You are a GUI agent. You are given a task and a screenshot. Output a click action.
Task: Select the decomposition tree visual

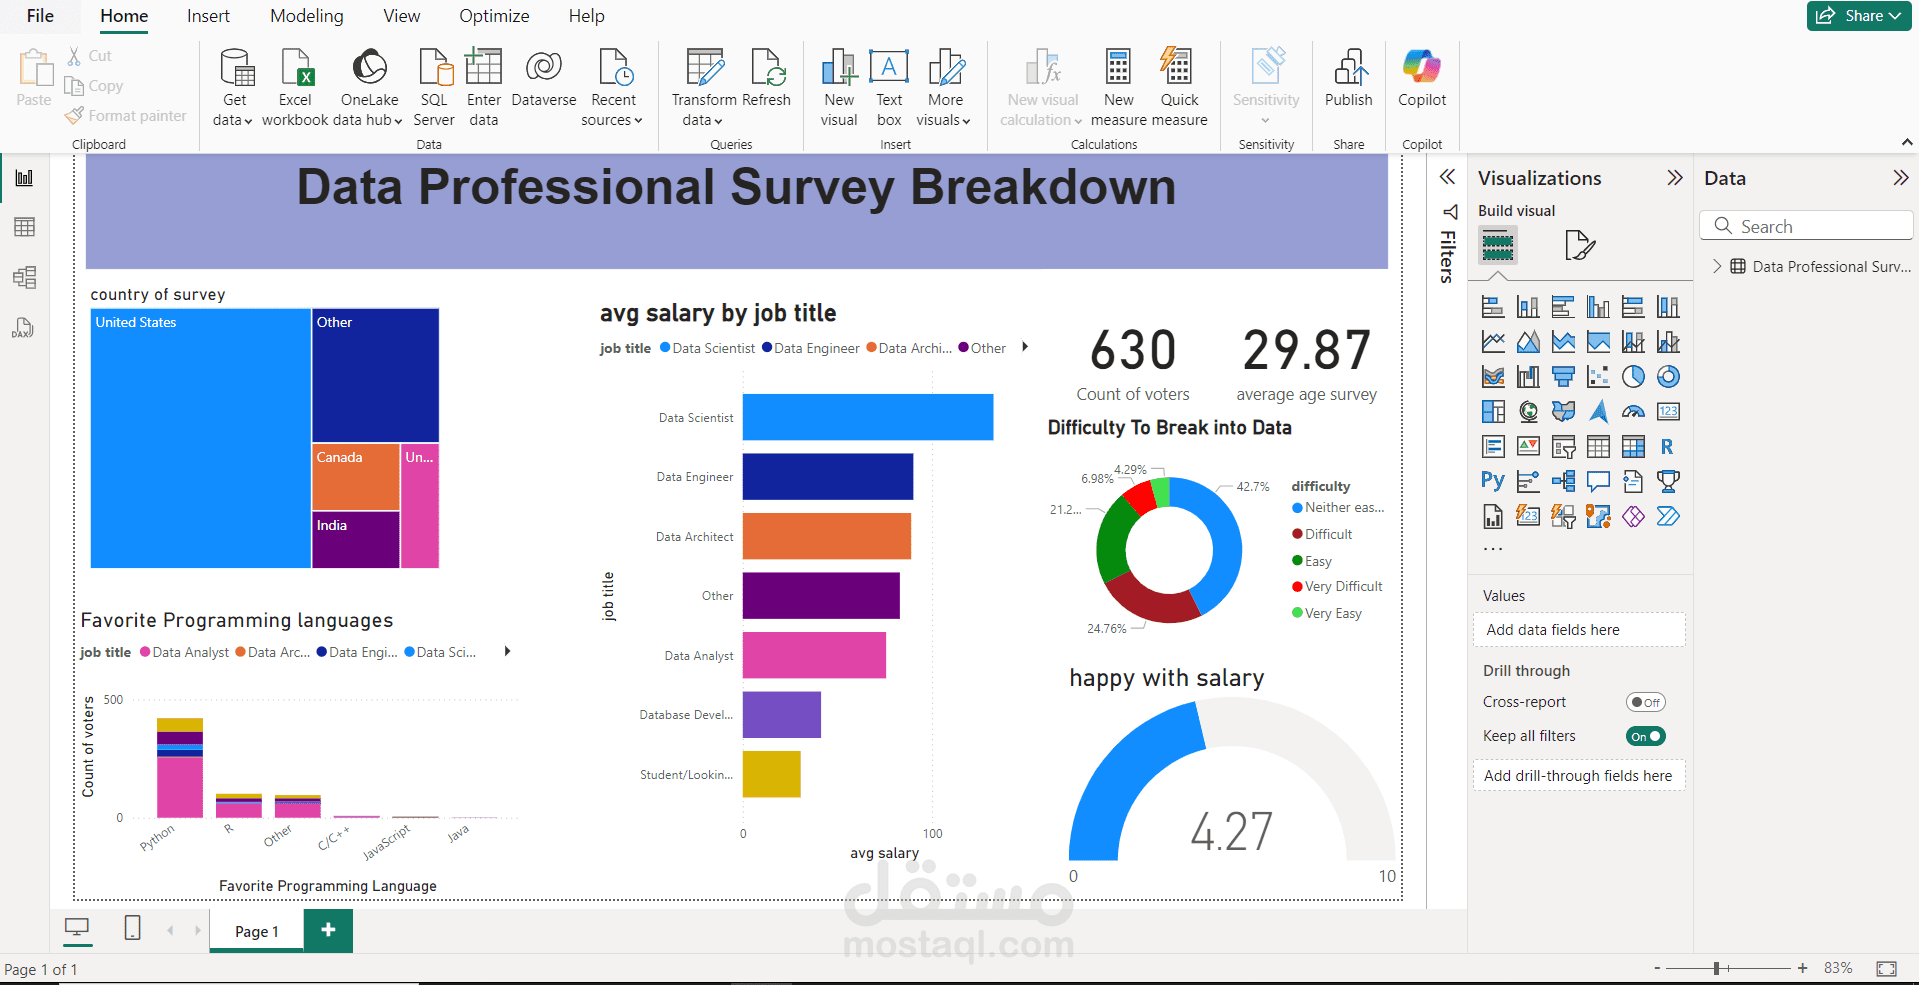pos(1563,482)
